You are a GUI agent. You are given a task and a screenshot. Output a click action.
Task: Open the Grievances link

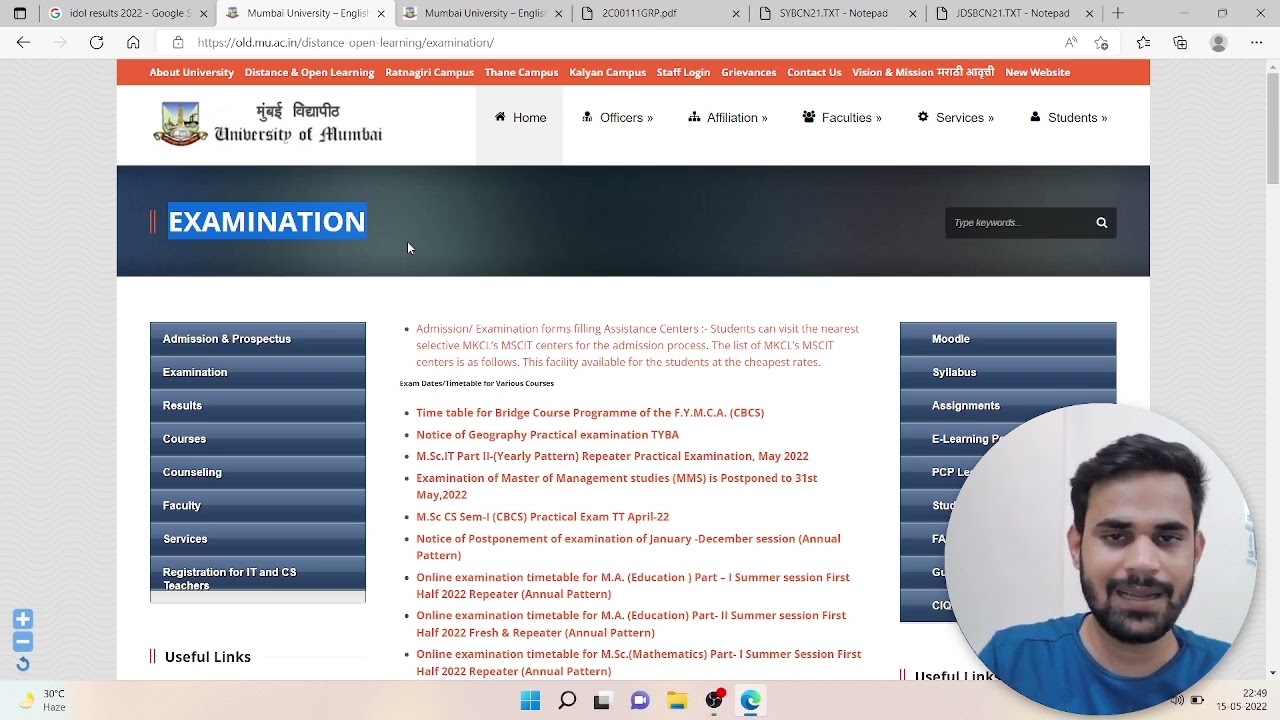pyautogui.click(x=749, y=72)
